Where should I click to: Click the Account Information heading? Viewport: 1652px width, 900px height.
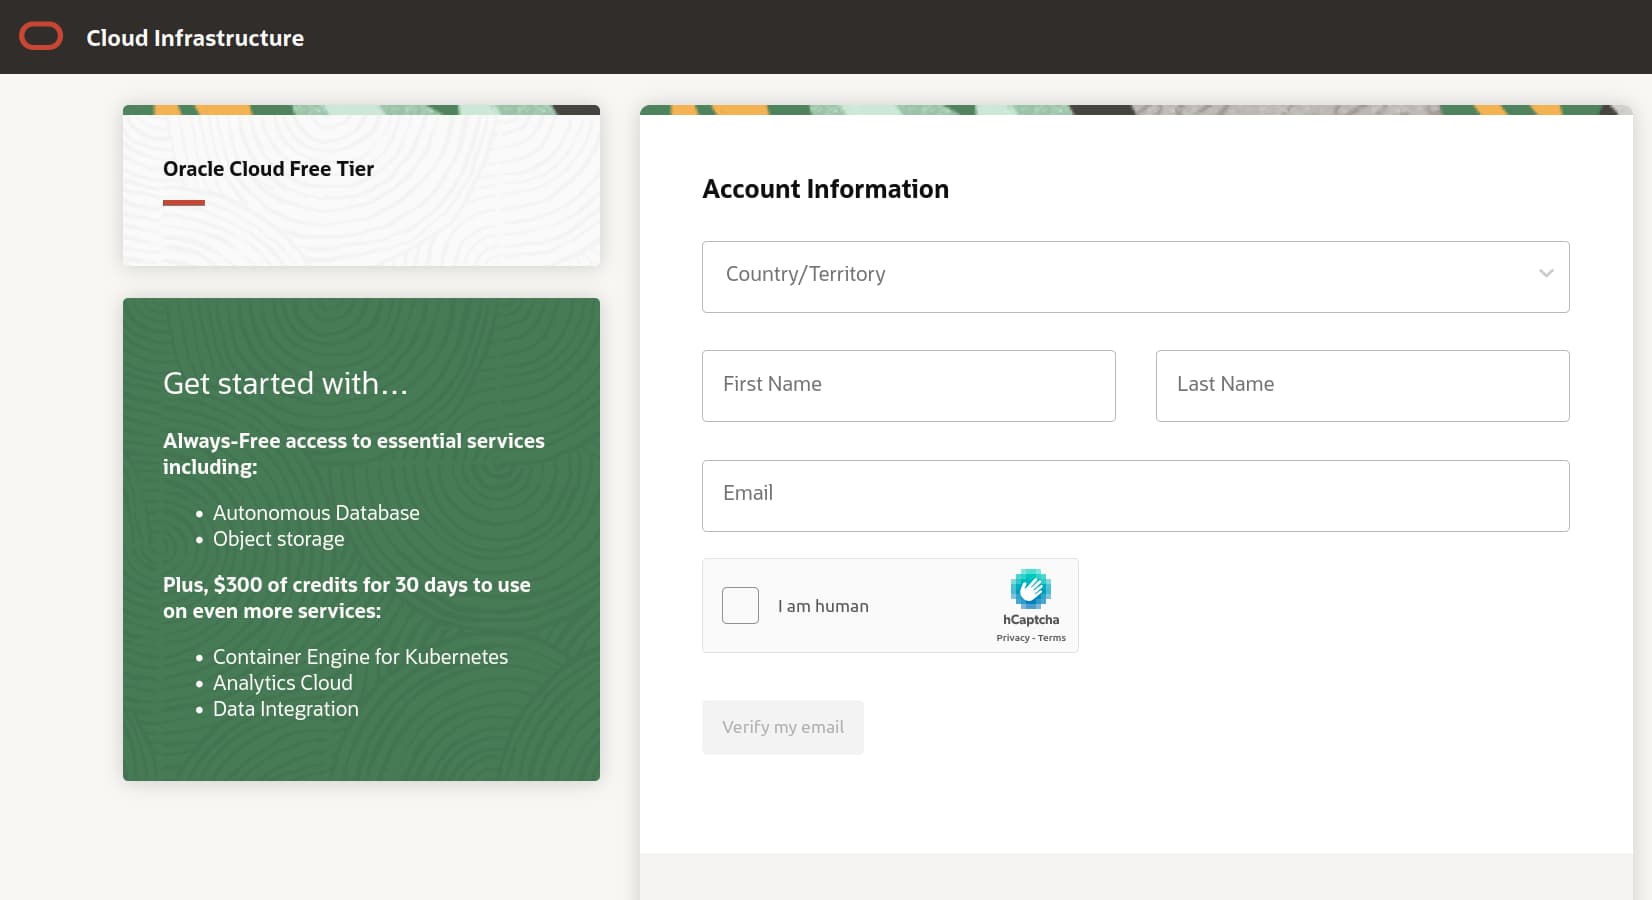pos(825,189)
